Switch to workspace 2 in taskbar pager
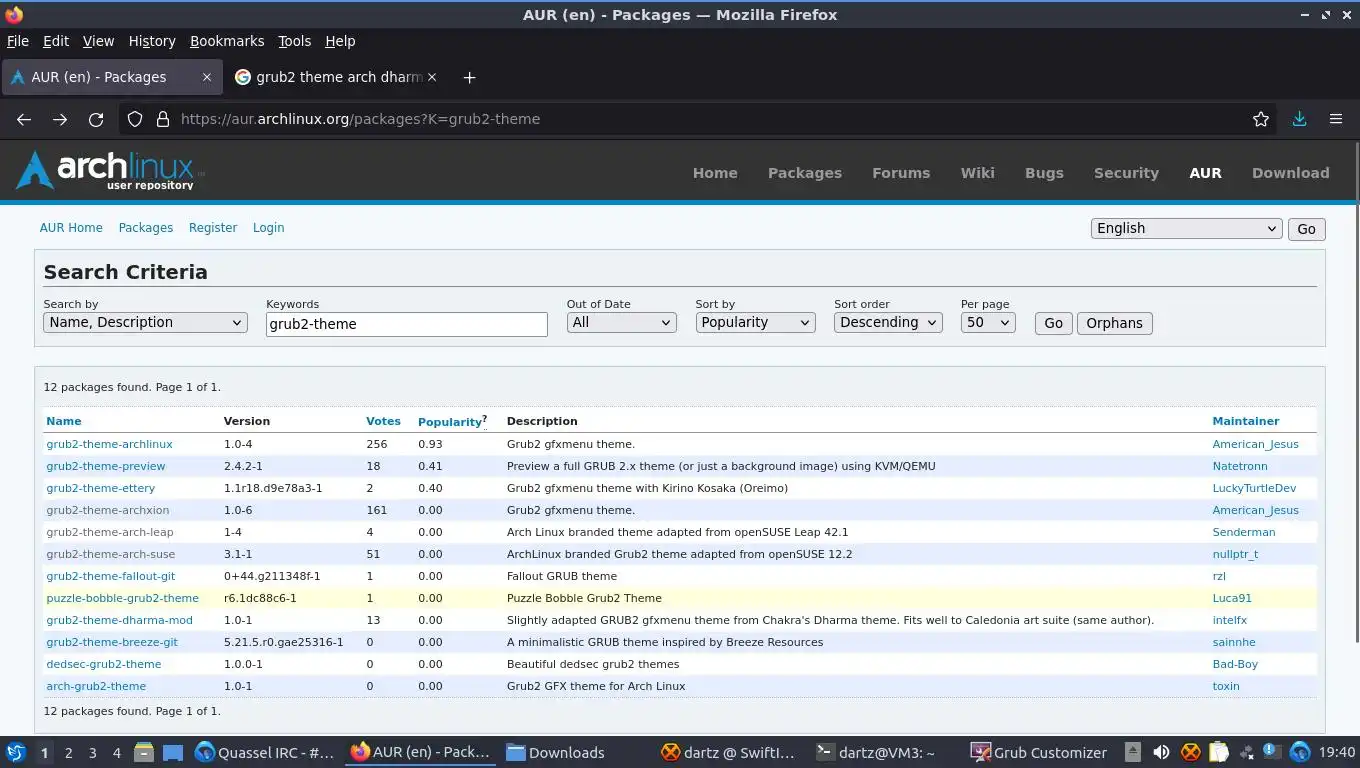The width and height of the screenshot is (1360, 768). [68, 753]
